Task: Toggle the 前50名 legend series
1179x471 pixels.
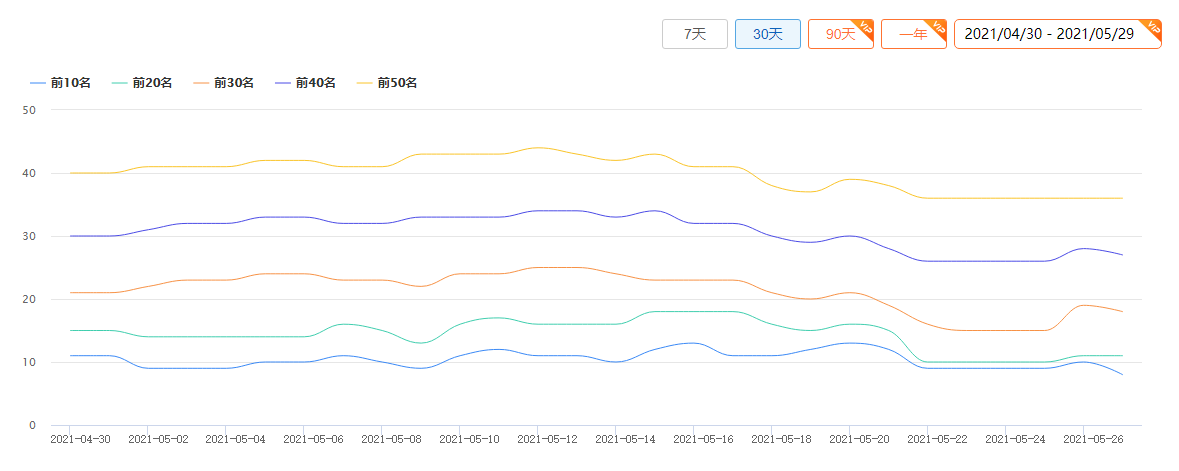Action: [397, 83]
